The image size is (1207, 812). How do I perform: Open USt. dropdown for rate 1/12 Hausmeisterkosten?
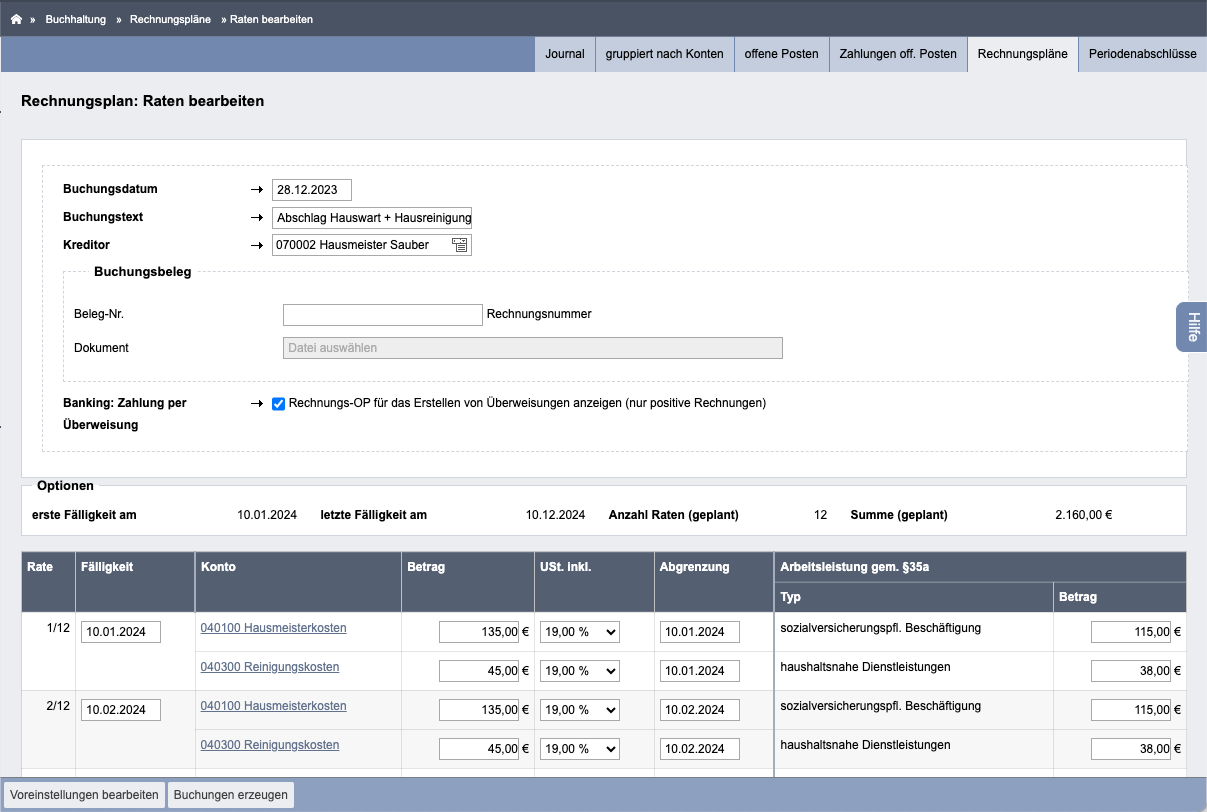pos(579,632)
